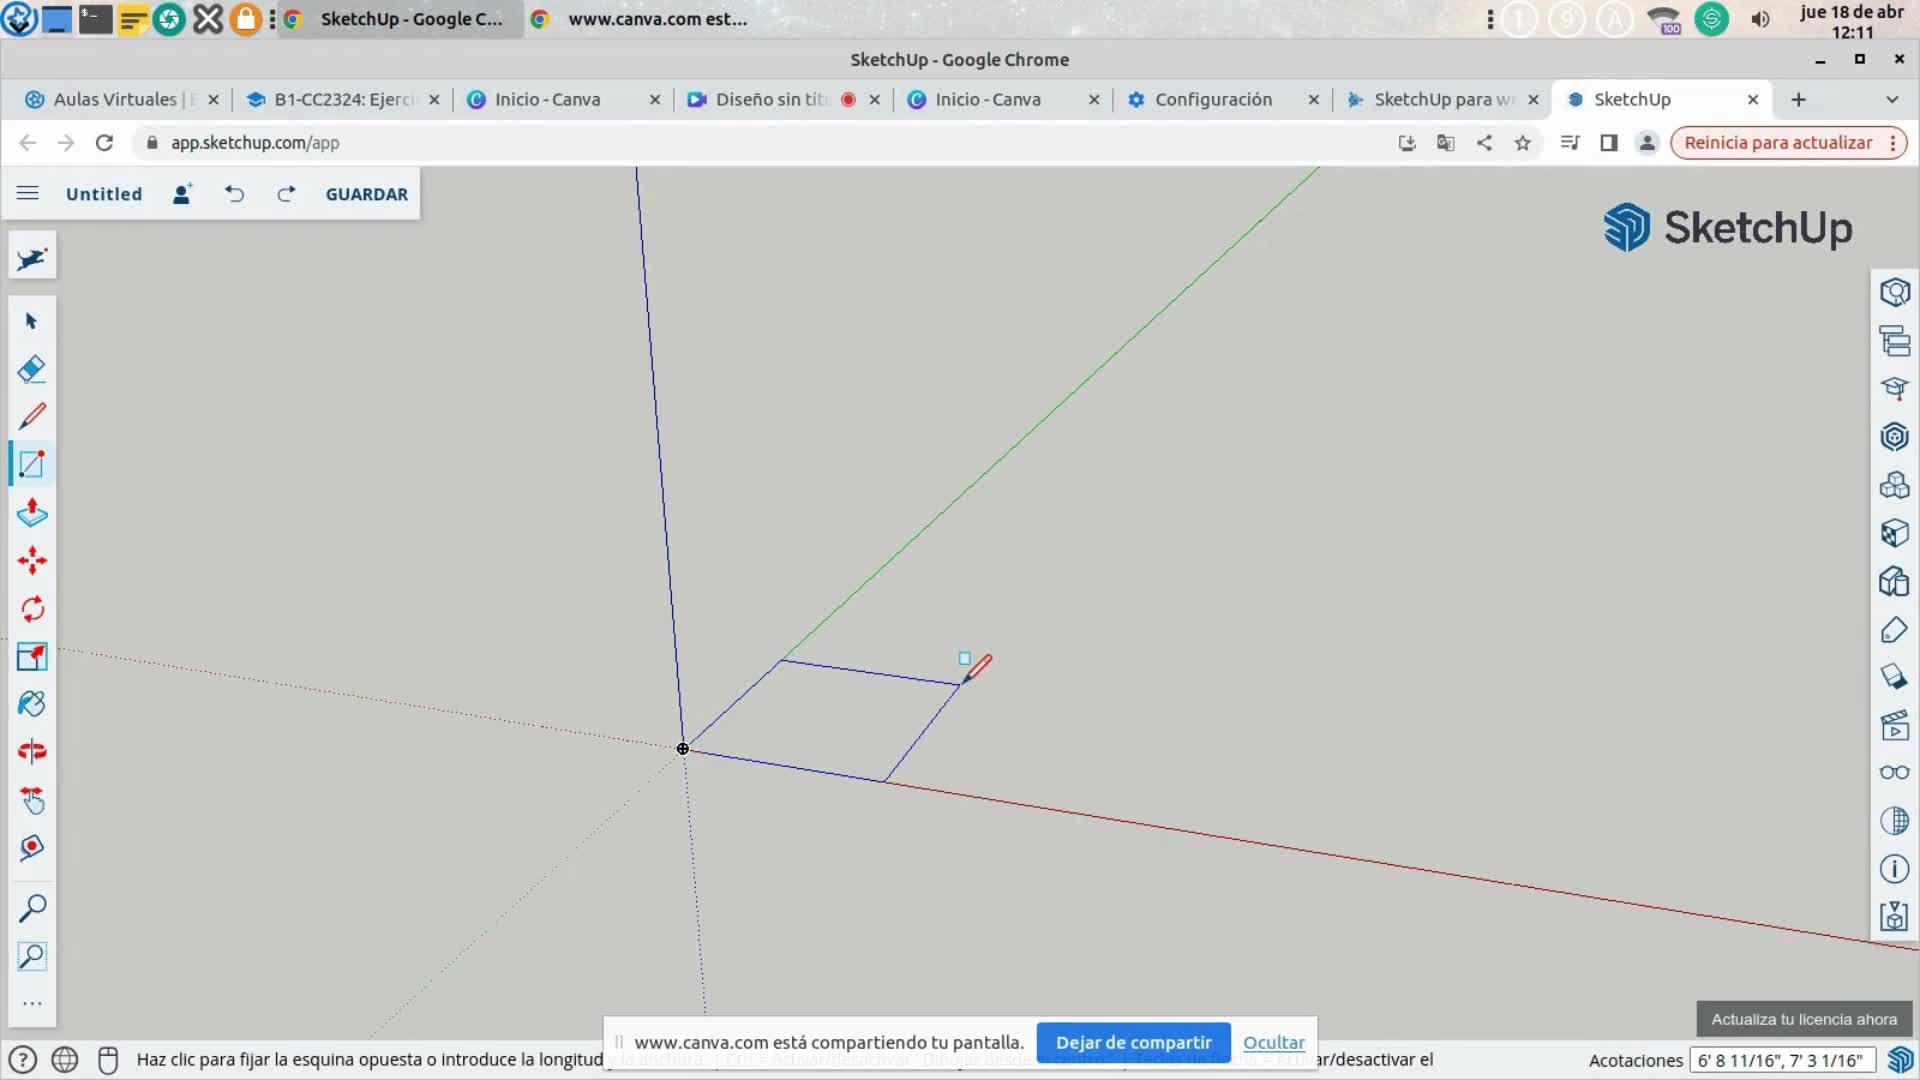Switch to Diseño sin título tab
This screenshot has width=1920, height=1080.
[x=770, y=100]
